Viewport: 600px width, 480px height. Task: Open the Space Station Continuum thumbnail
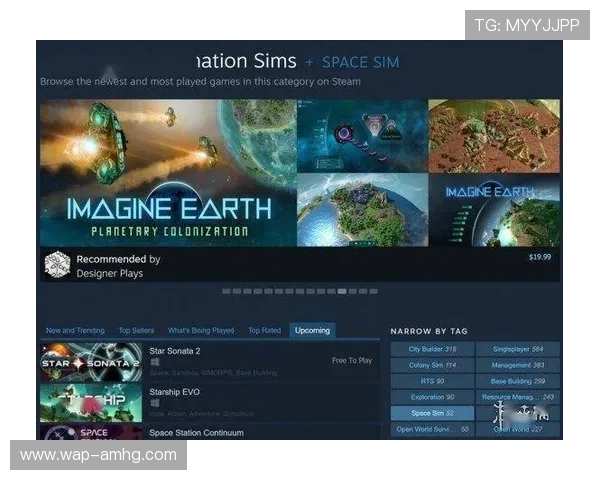tap(91, 432)
